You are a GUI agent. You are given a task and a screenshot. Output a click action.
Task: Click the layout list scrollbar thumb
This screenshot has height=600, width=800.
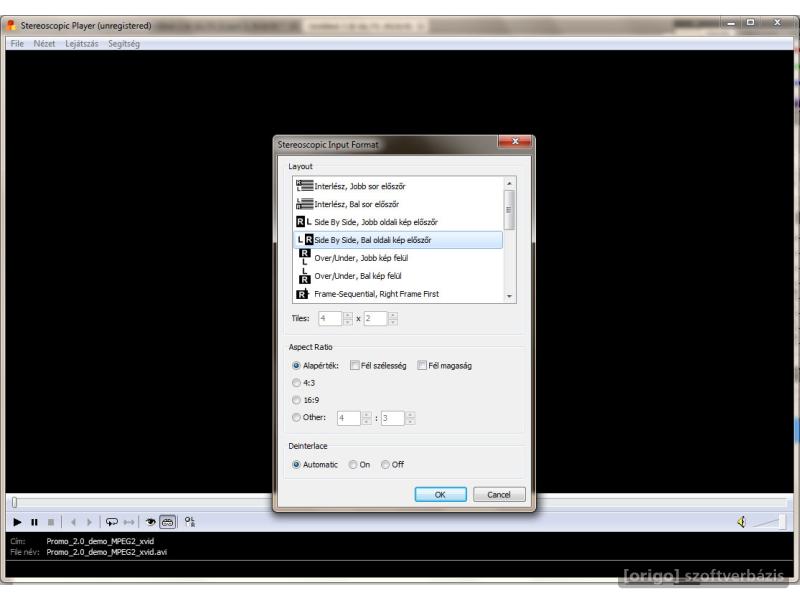(509, 210)
